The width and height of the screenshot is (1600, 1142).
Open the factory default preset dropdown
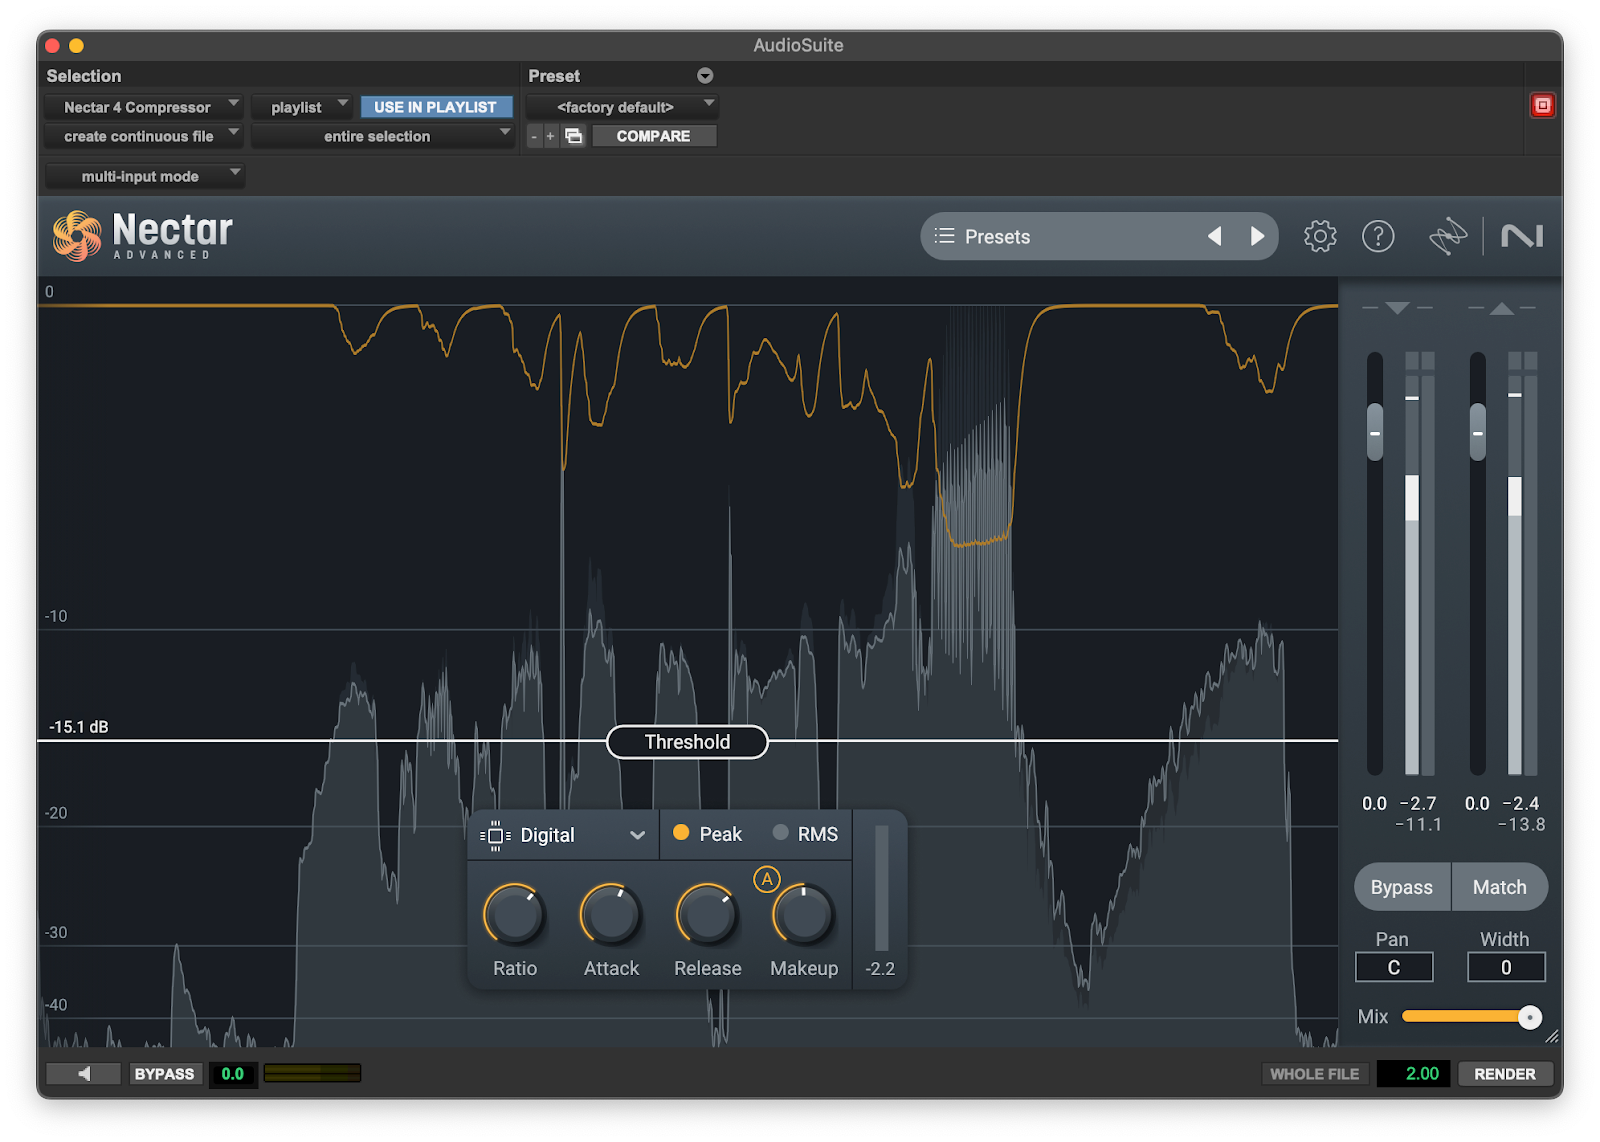[x=622, y=107]
